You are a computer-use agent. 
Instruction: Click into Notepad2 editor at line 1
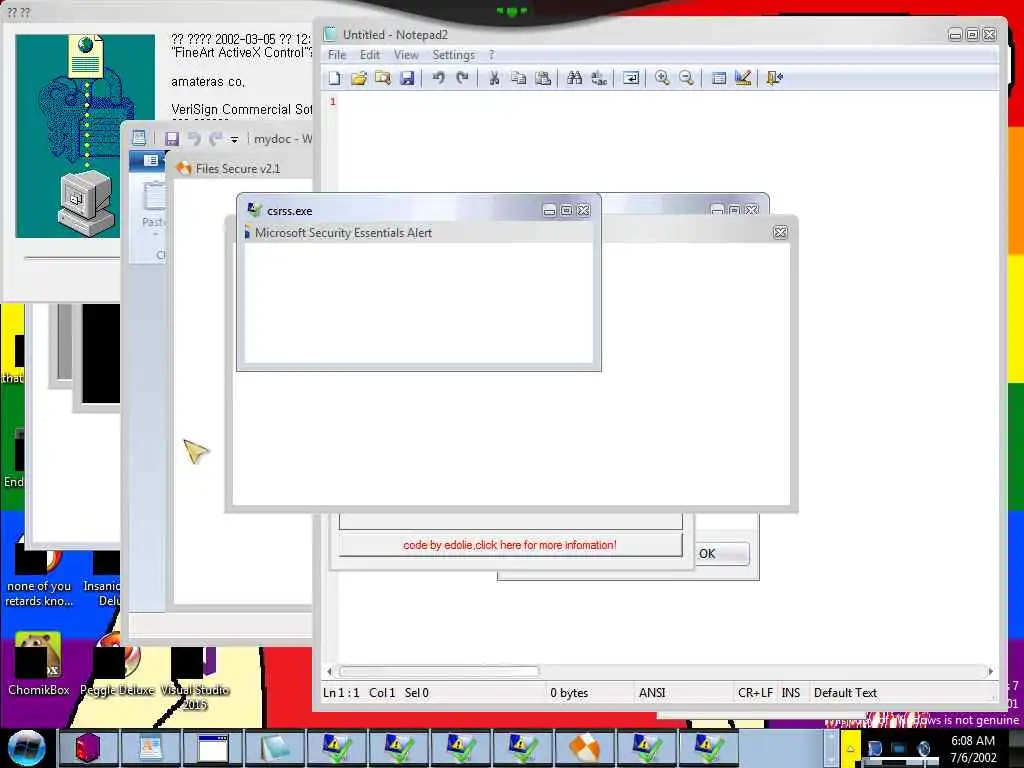pos(666,102)
